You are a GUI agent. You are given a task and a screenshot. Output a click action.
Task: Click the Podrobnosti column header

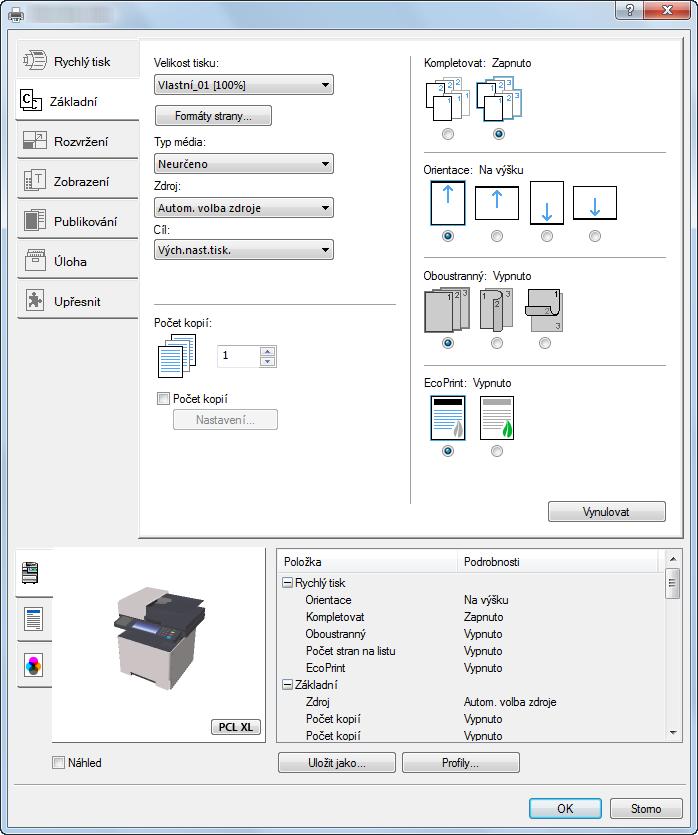tap(558, 562)
